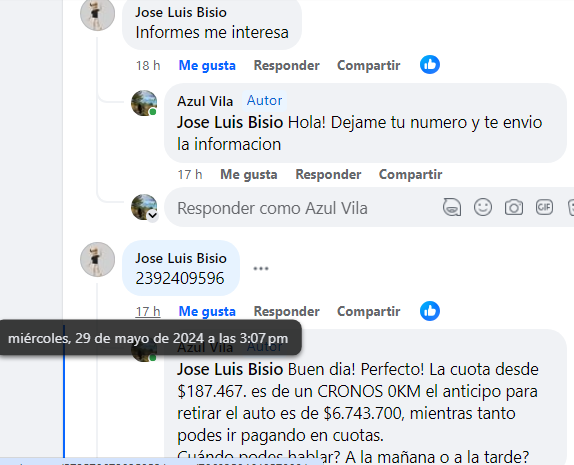This screenshot has width=574, height=465.
Task: Like Azul Vila's 'Dejame tu numero' reply
Action: point(249,175)
